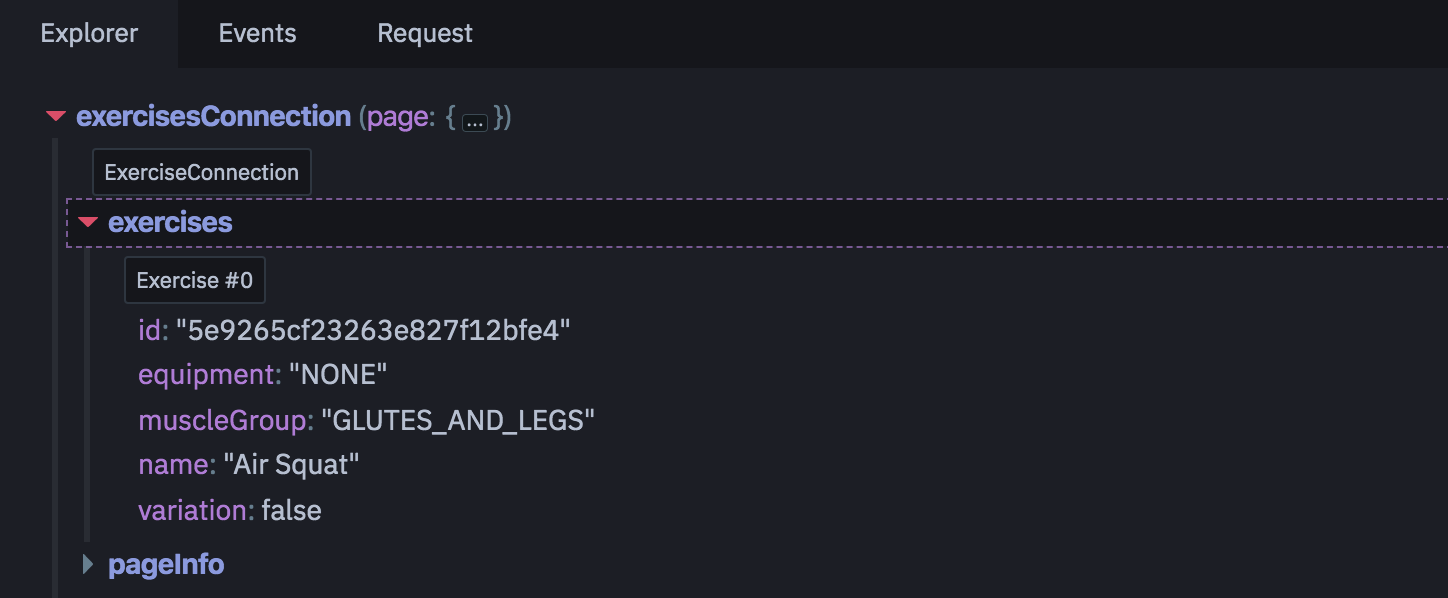
Task: Switch to the Events tab
Action: coord(258,33)
